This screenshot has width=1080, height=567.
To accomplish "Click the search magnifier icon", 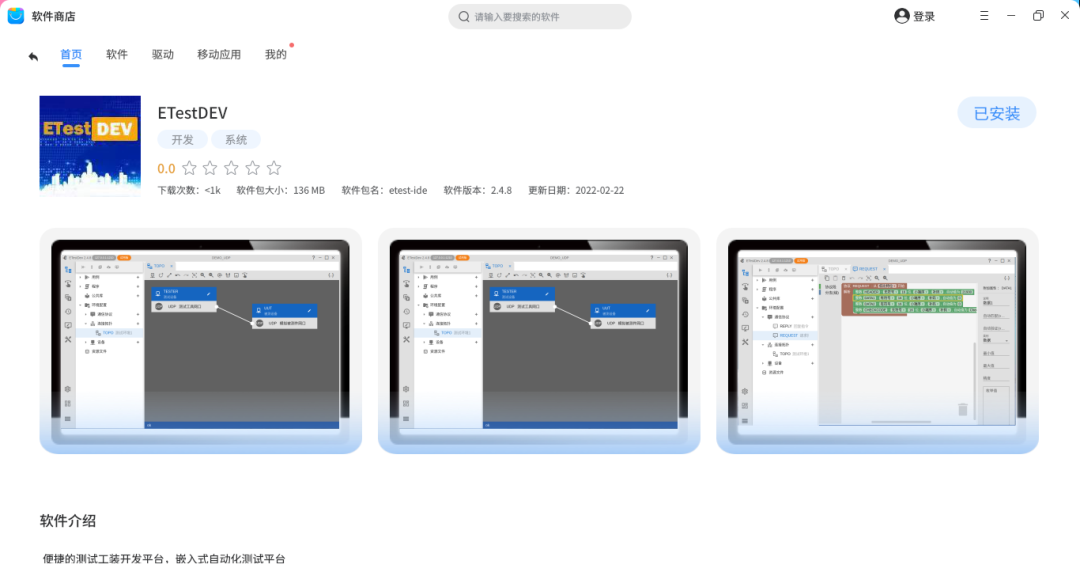I will [464, 17].
